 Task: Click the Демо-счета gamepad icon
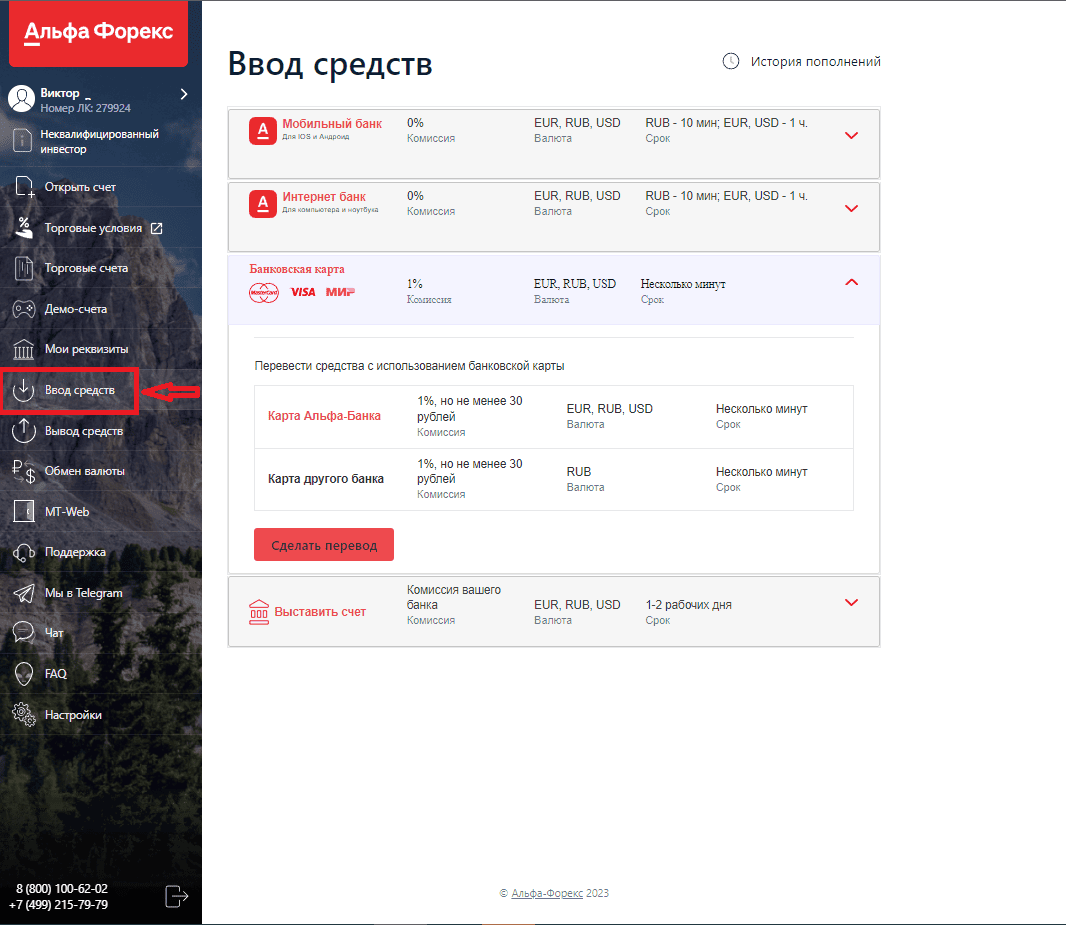(x=24, y=309)
